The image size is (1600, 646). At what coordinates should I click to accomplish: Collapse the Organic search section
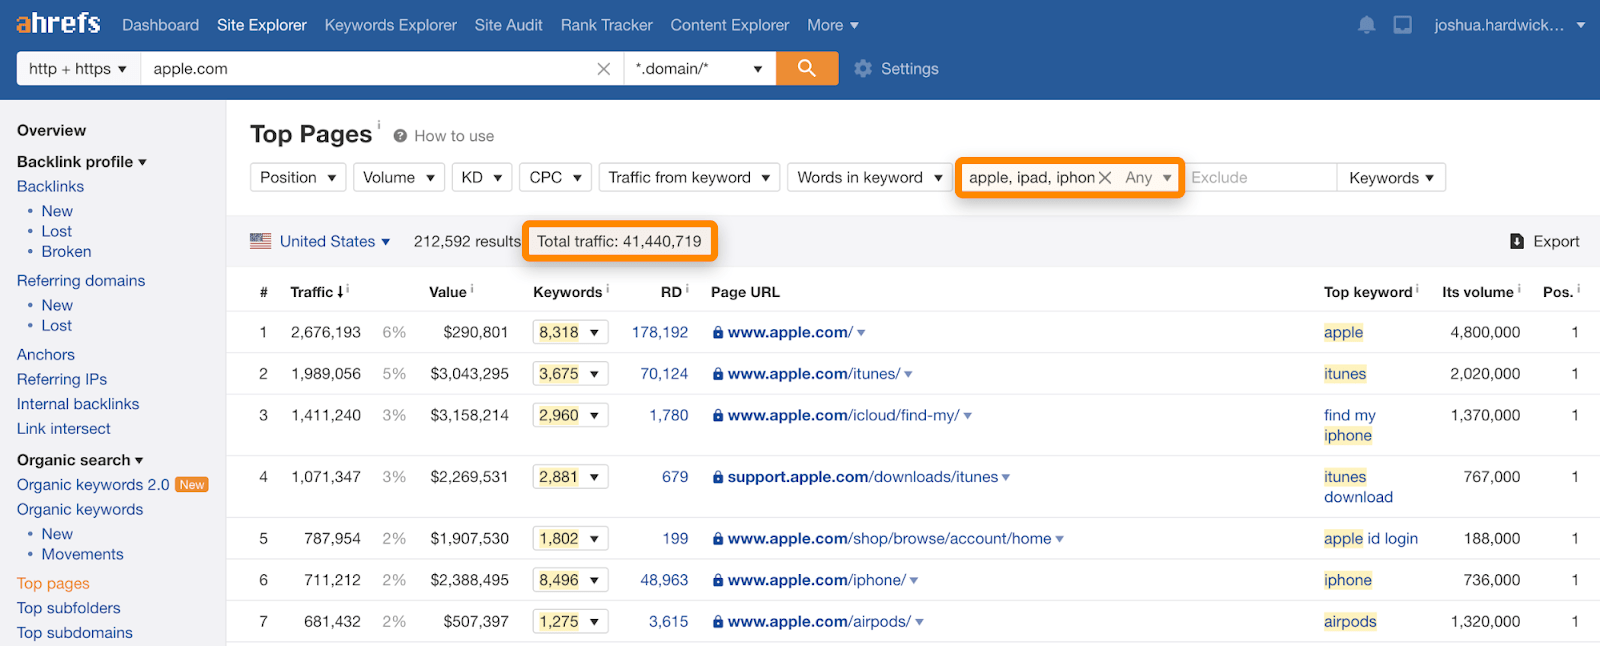click(x=80, y=460)
